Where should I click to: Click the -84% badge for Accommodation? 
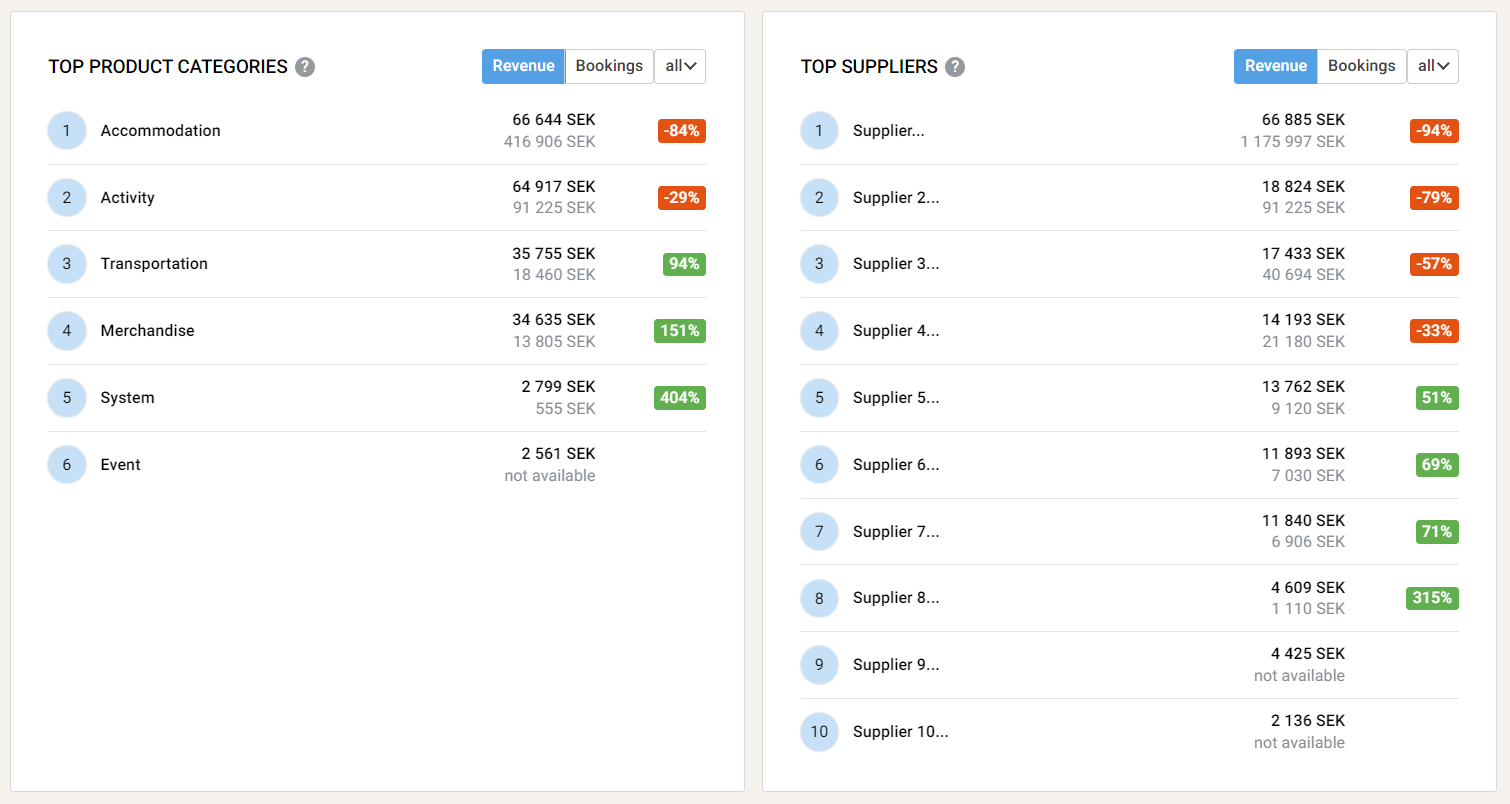682,131
